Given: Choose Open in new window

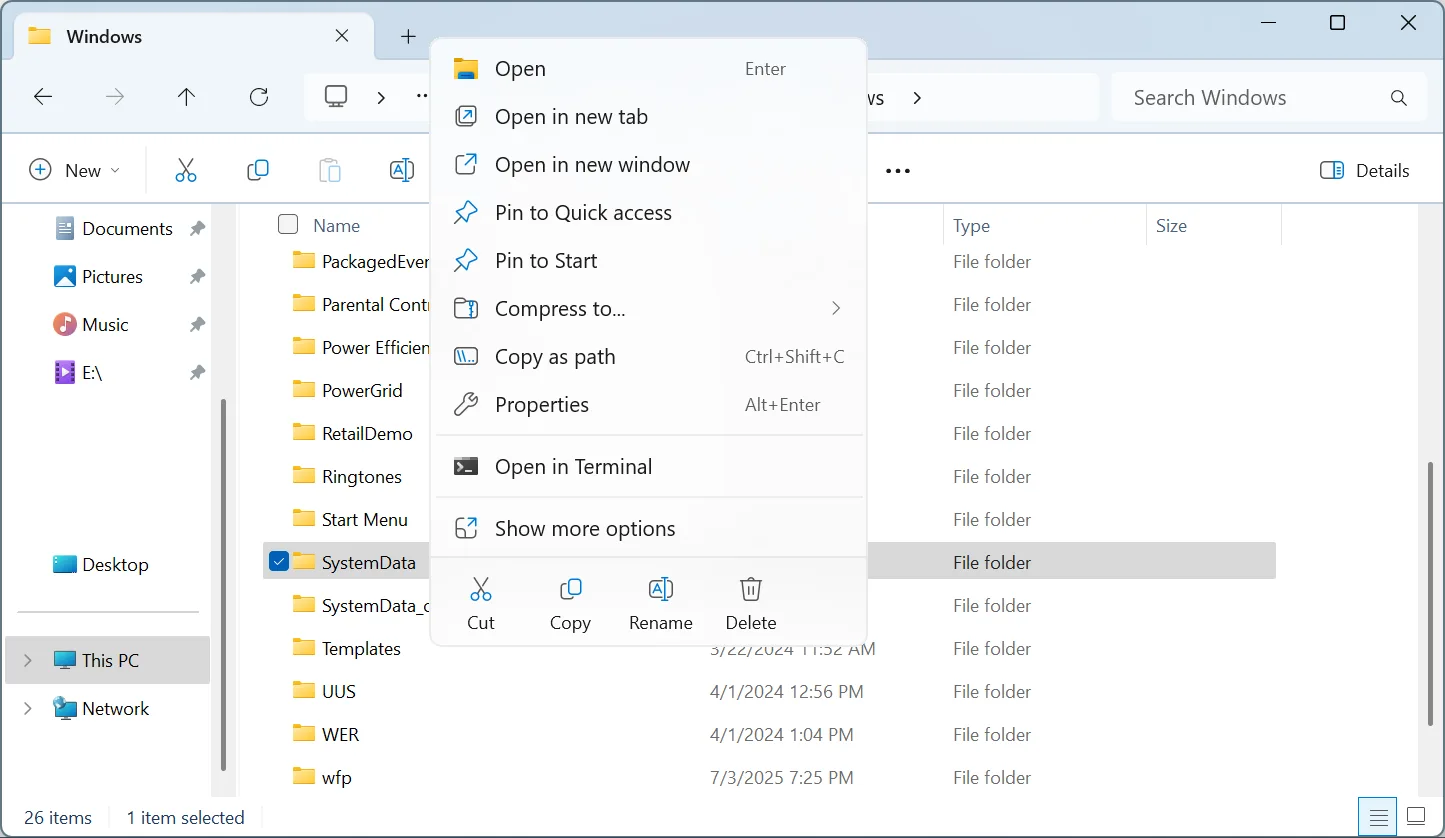Looking at the screenshot, I should (648, 165).
